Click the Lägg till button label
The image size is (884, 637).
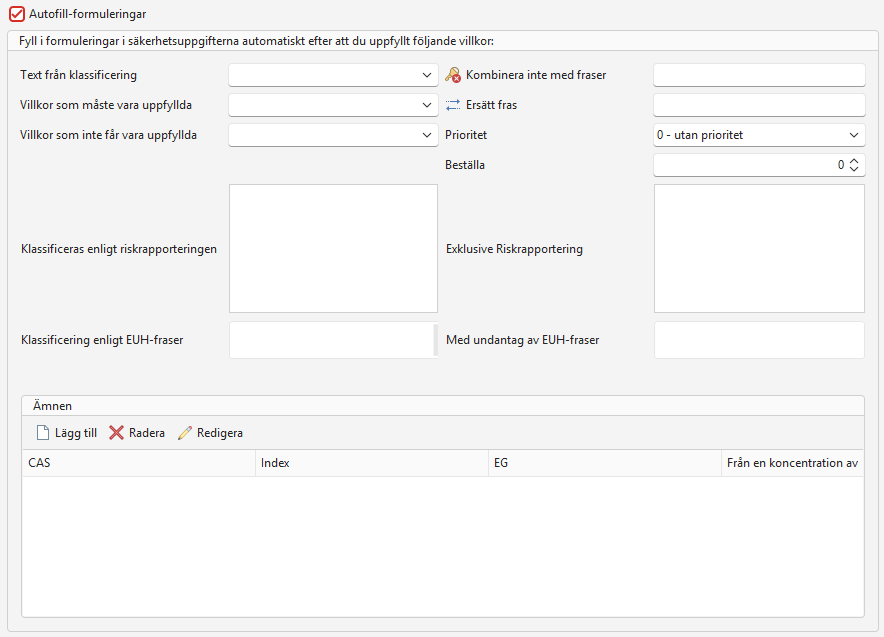(x=76, y=433)
